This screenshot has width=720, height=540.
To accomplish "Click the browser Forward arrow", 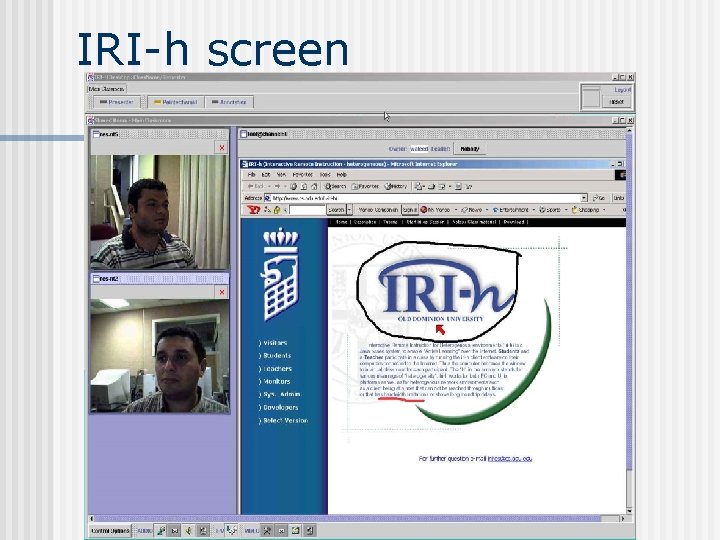I will [x=277, y=186].
